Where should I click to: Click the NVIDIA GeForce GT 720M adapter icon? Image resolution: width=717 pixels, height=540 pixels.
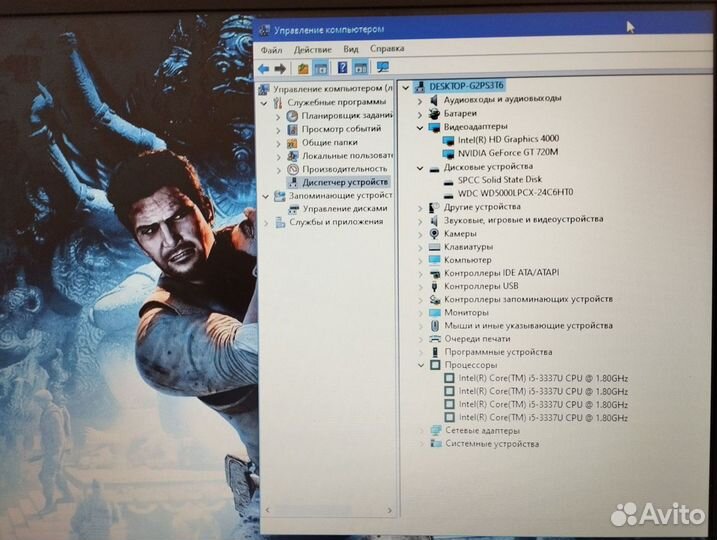click(448, 153)
